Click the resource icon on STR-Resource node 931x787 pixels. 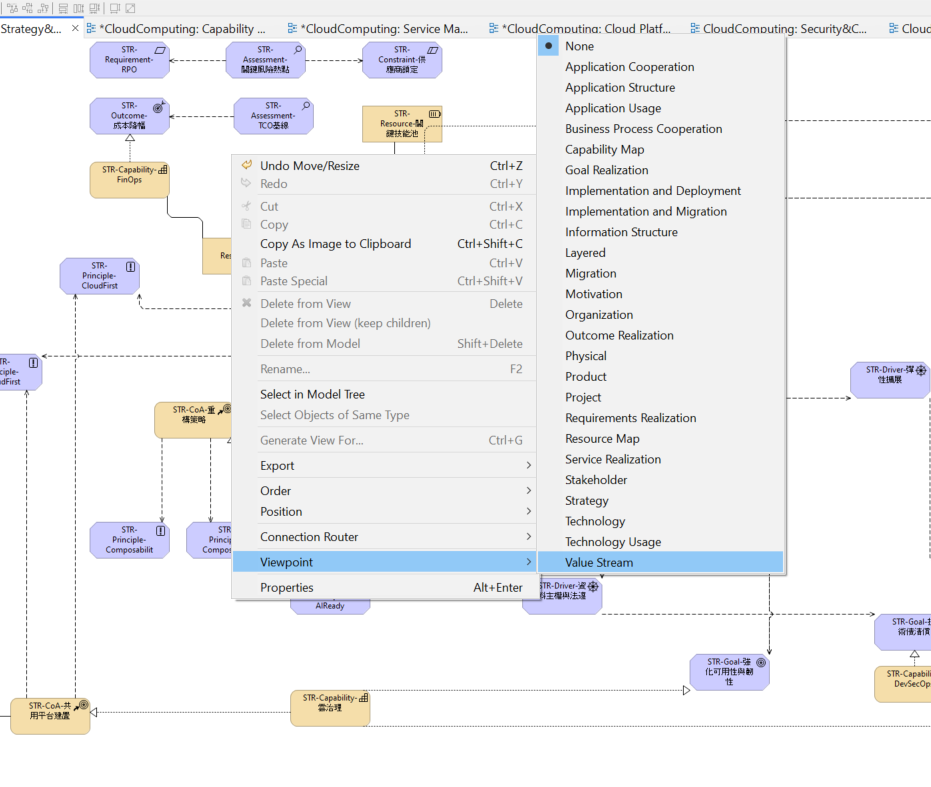coord(435,113)
